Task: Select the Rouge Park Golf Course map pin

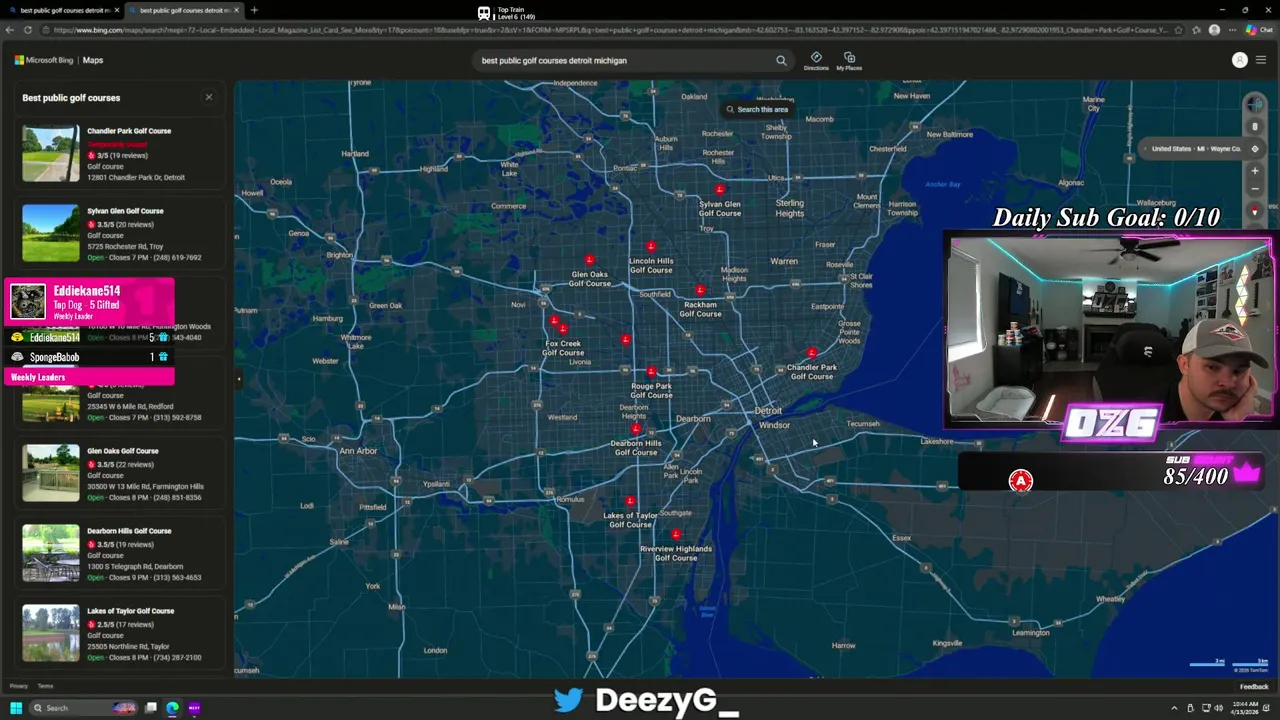Action: coord(651,372)
